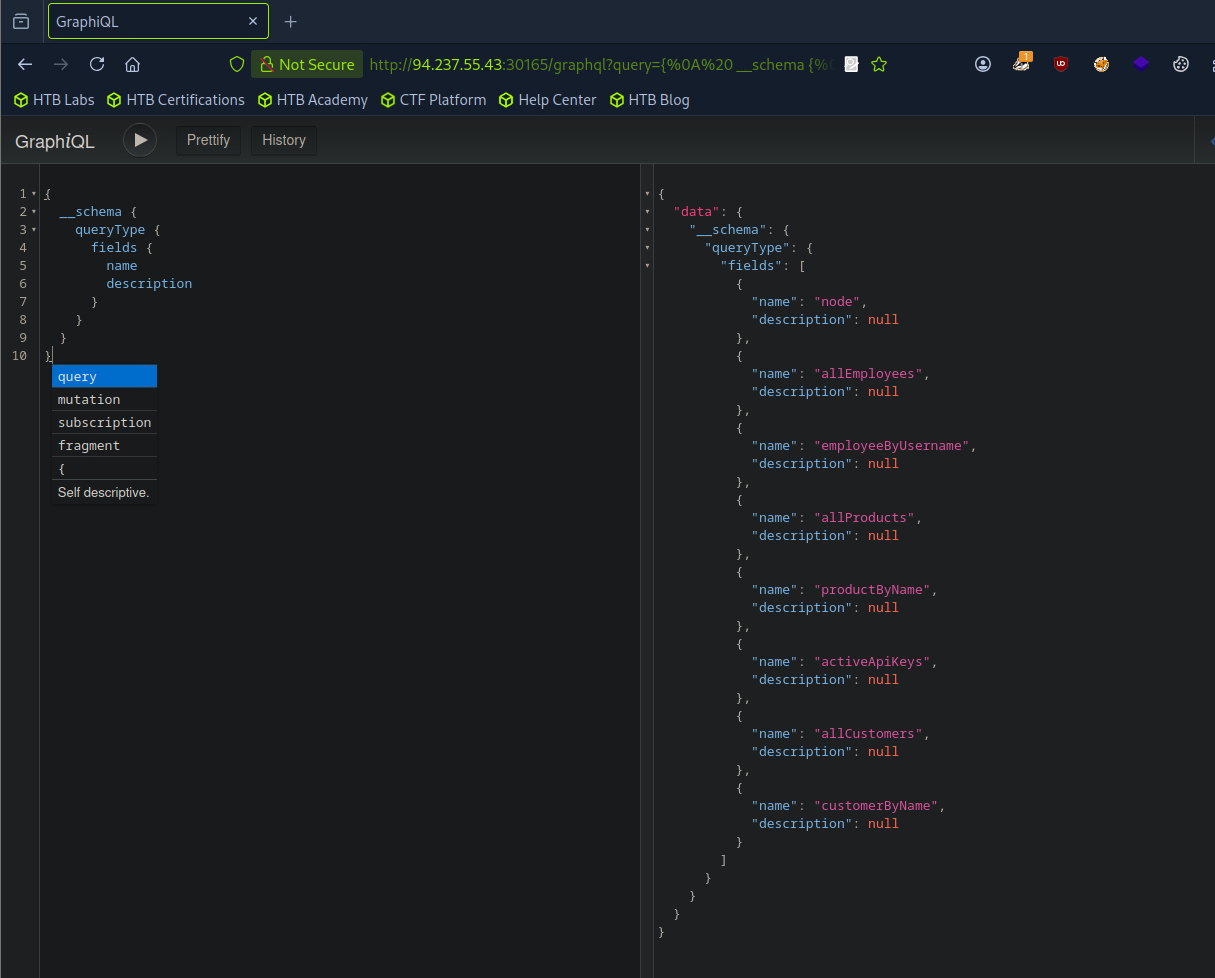The height and width of the screenshot is (978, 1215).
Task: Go back to the previous page
Action: [26, 64]
